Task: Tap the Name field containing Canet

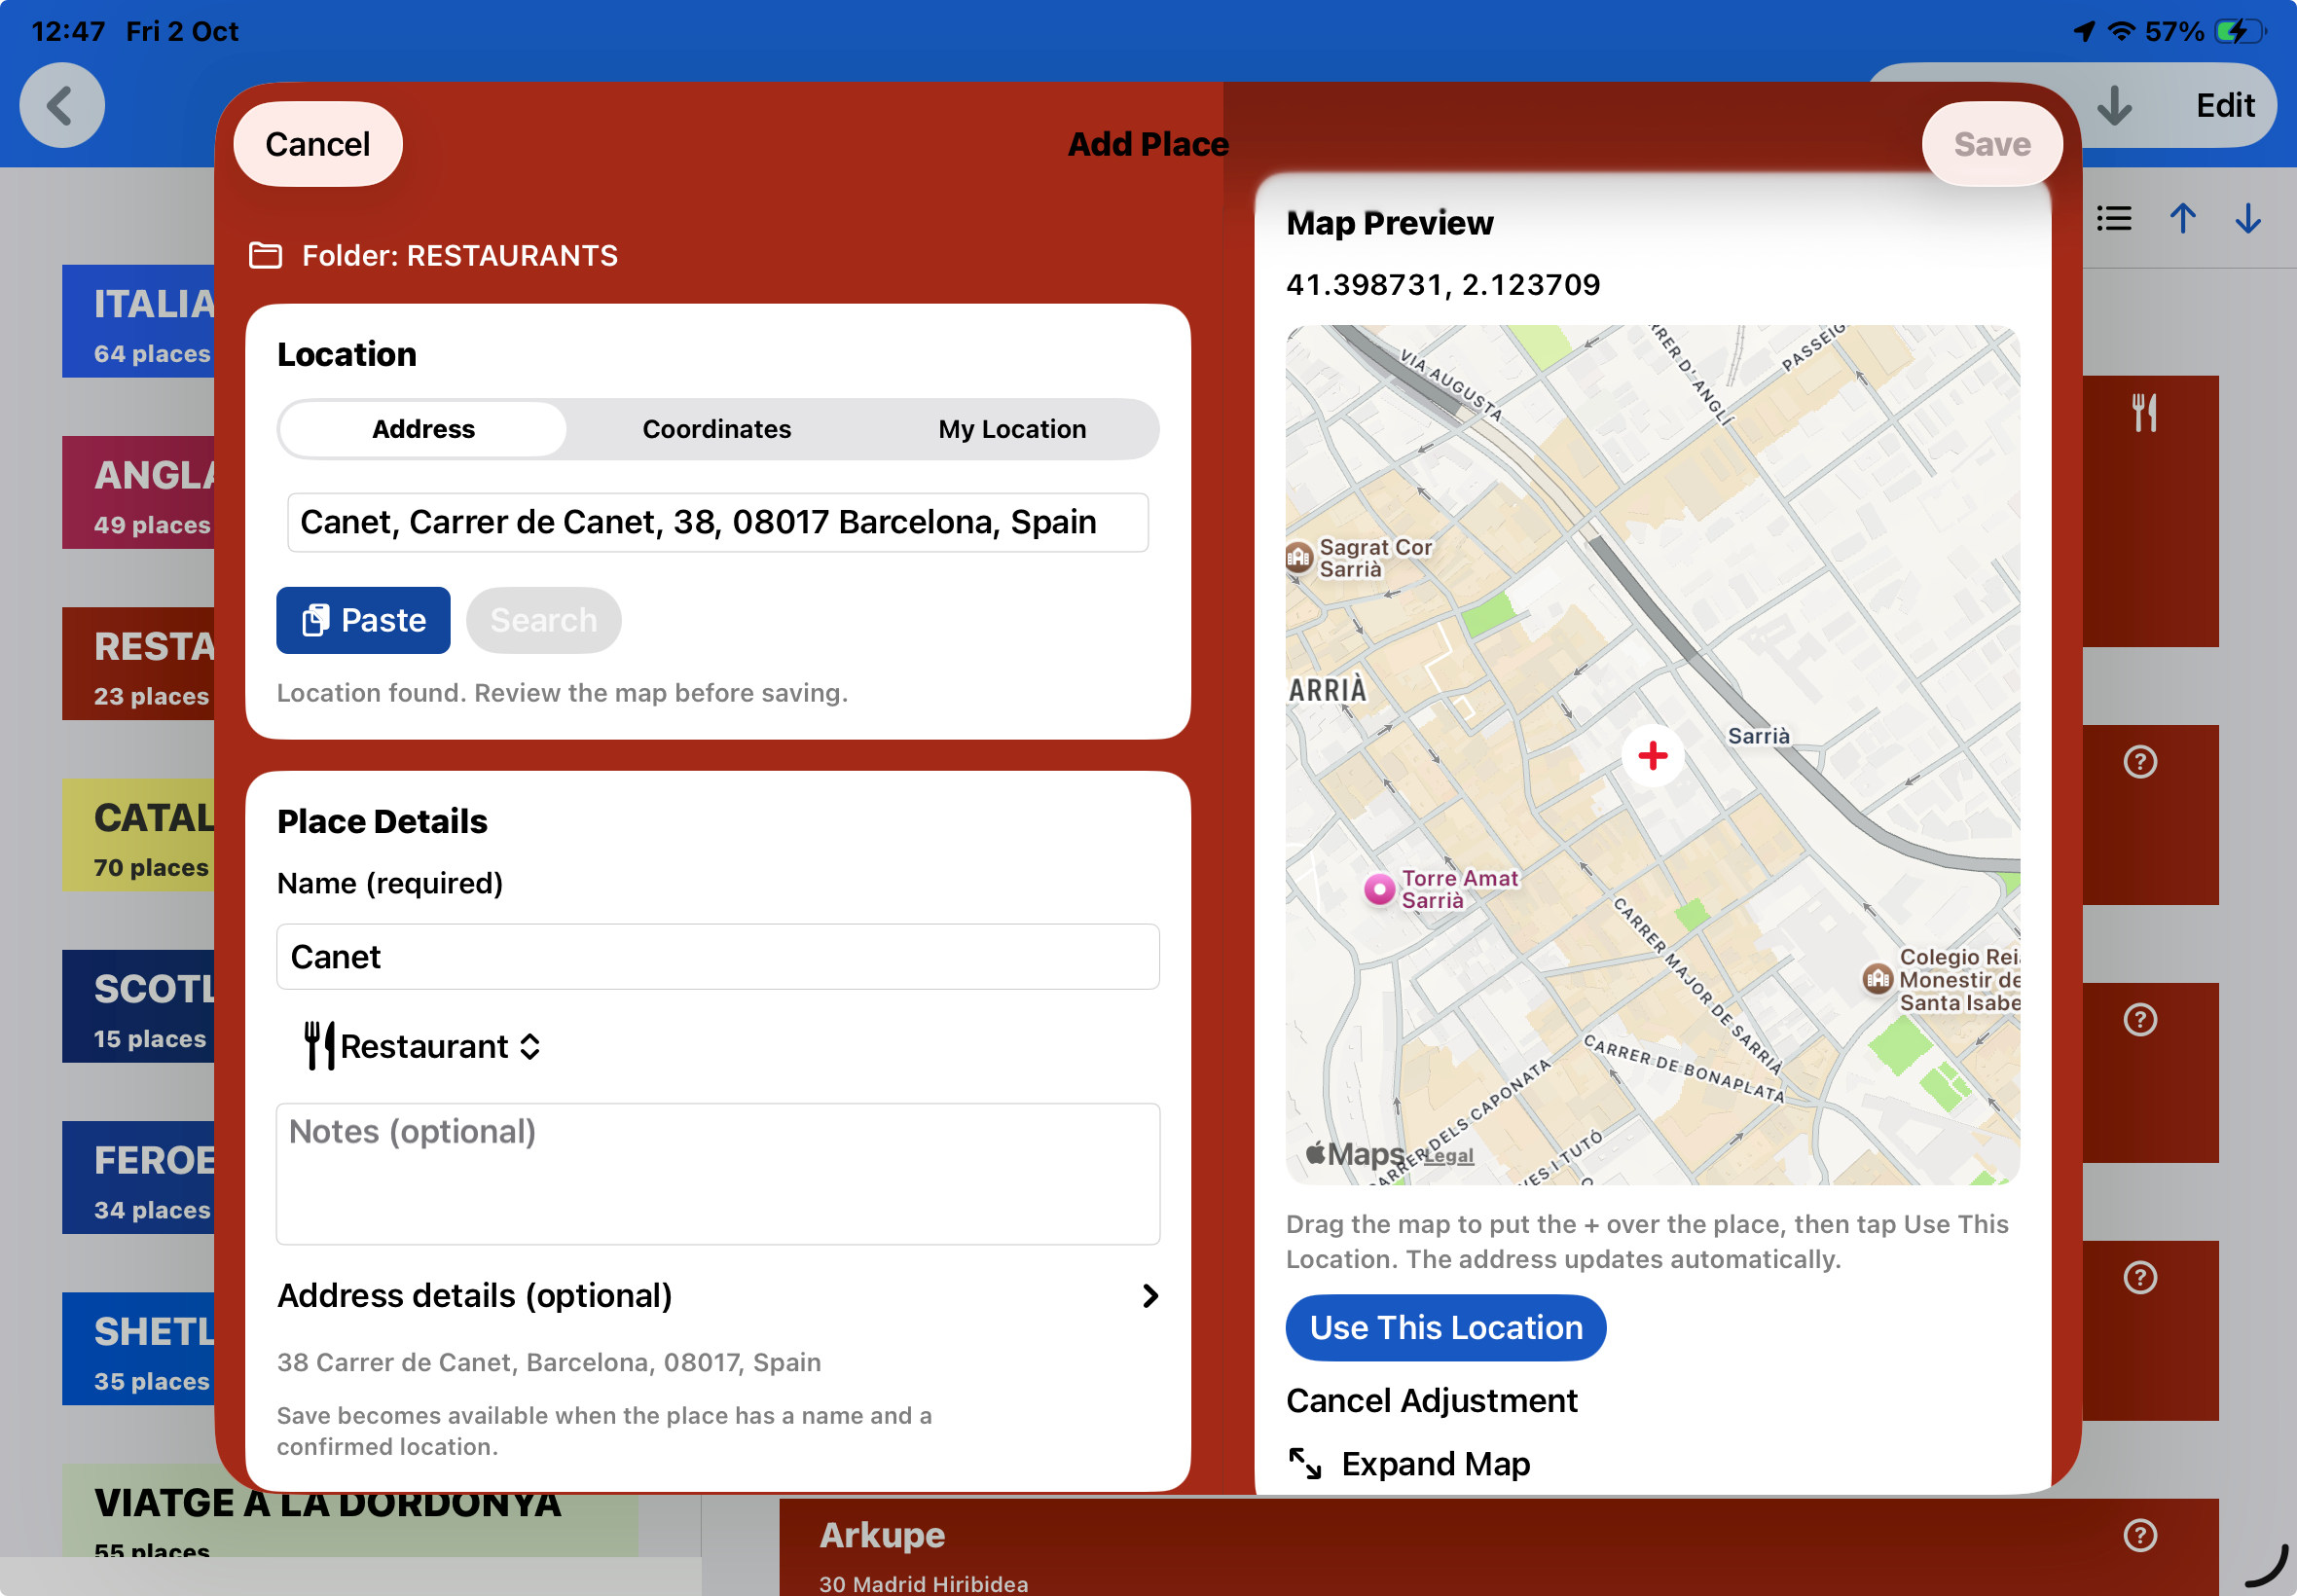Action: 717,957
